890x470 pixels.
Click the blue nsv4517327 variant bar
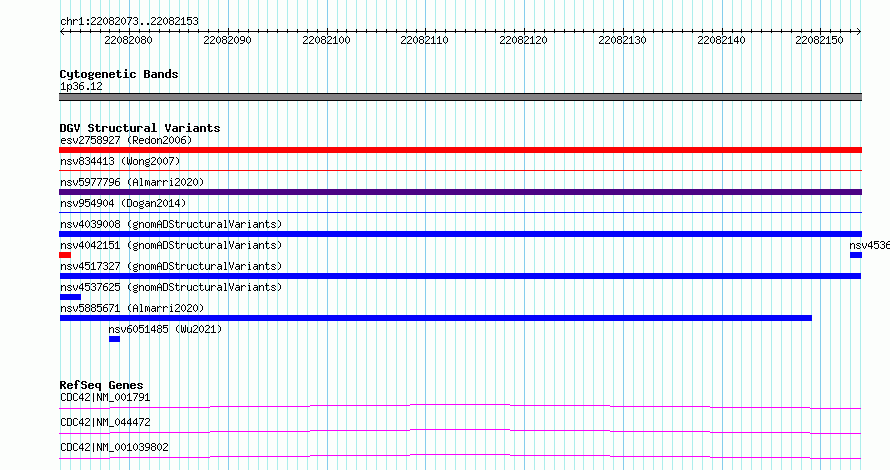coord(460,276)
